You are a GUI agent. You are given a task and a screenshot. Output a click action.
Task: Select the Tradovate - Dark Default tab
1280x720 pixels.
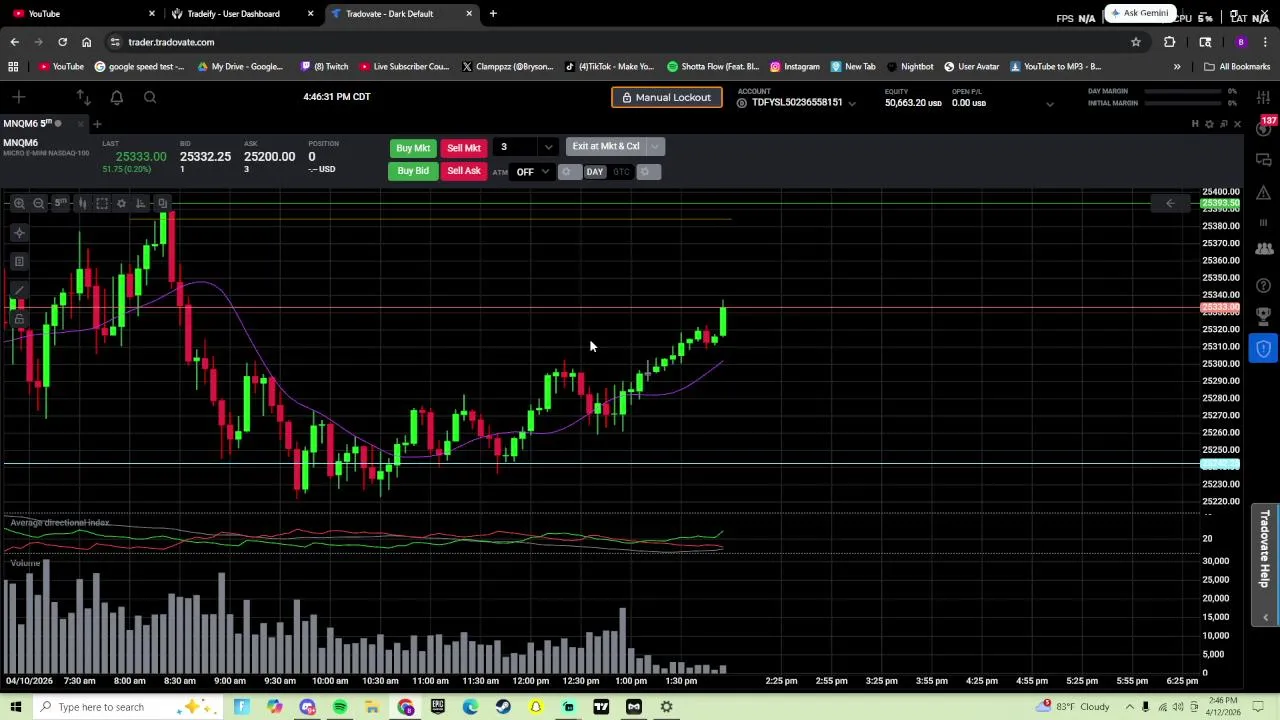pyautogui.click(x=400, y=14)
